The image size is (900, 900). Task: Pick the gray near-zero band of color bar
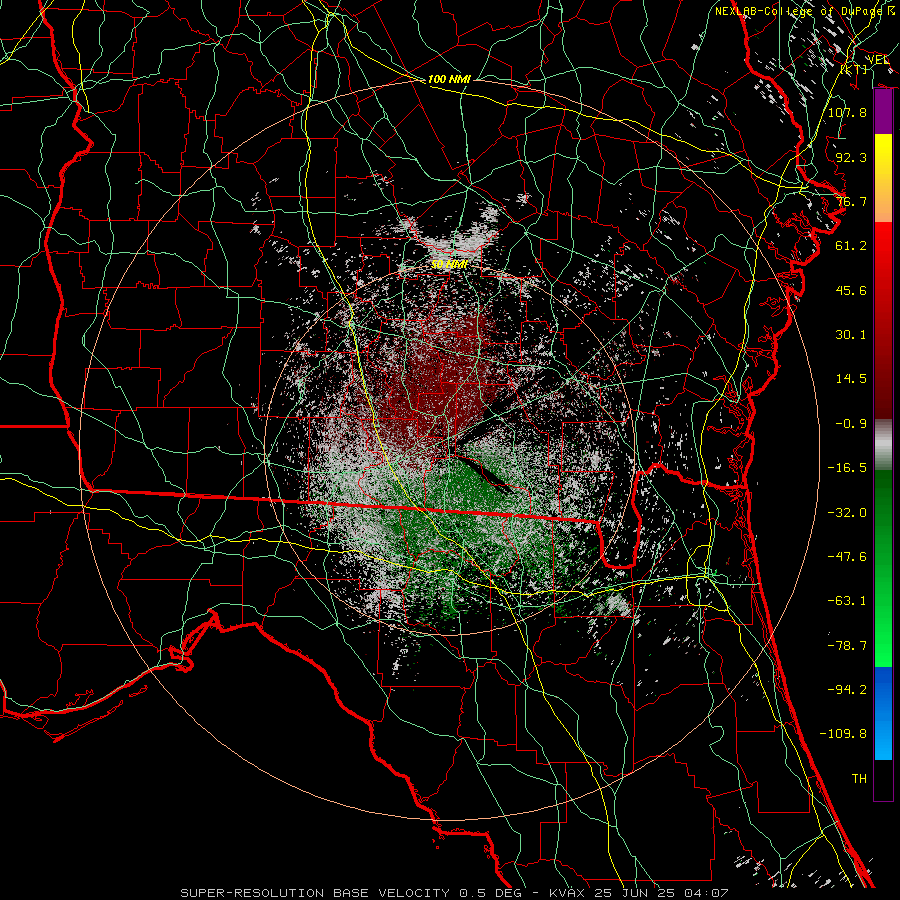coord(883,445)
